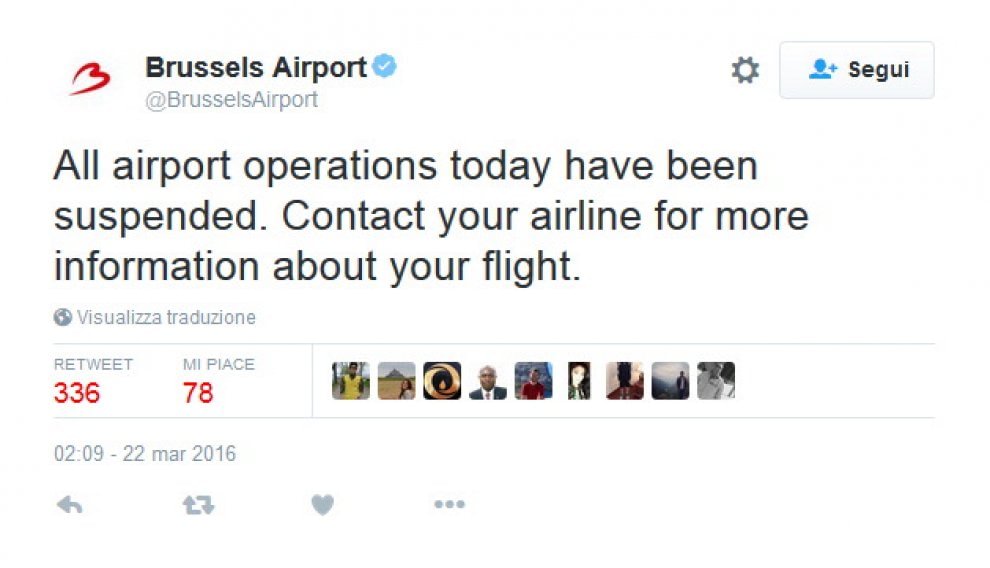The height and width of the screenshot is (568, 990).
Task: Open more options three-dots icon
Action: (450, 504)
